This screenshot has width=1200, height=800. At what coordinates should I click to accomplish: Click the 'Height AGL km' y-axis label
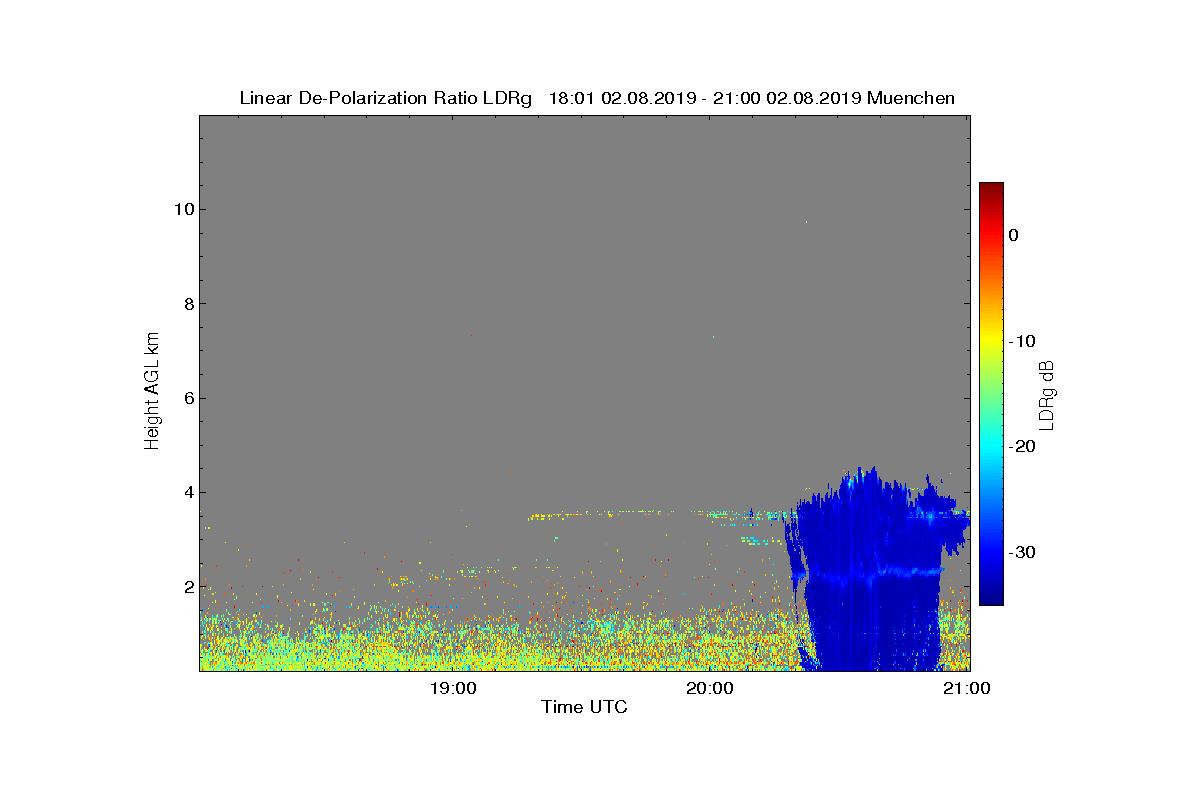(152, 391)
